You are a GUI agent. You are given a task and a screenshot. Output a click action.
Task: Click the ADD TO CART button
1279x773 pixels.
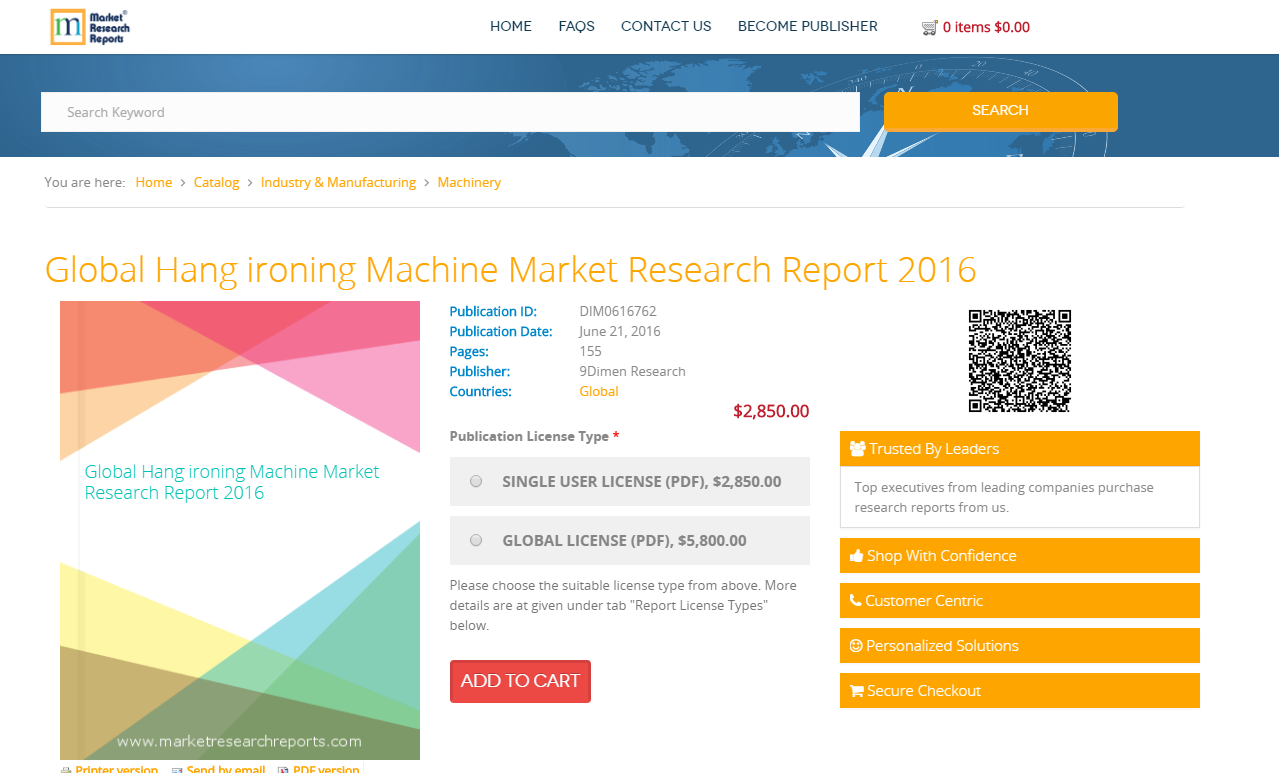coord(520,681)
